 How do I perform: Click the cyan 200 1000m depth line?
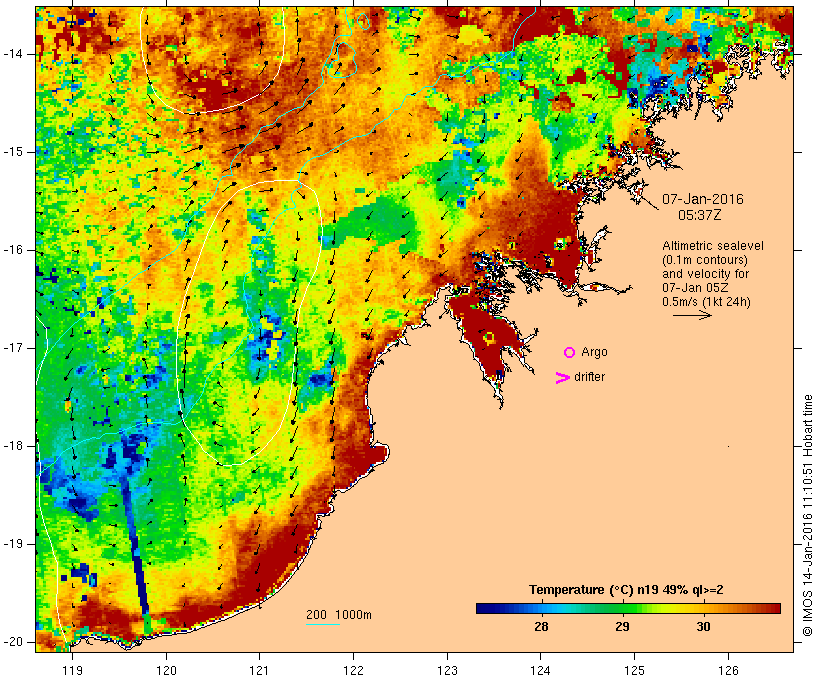click(x=323, y=624)
